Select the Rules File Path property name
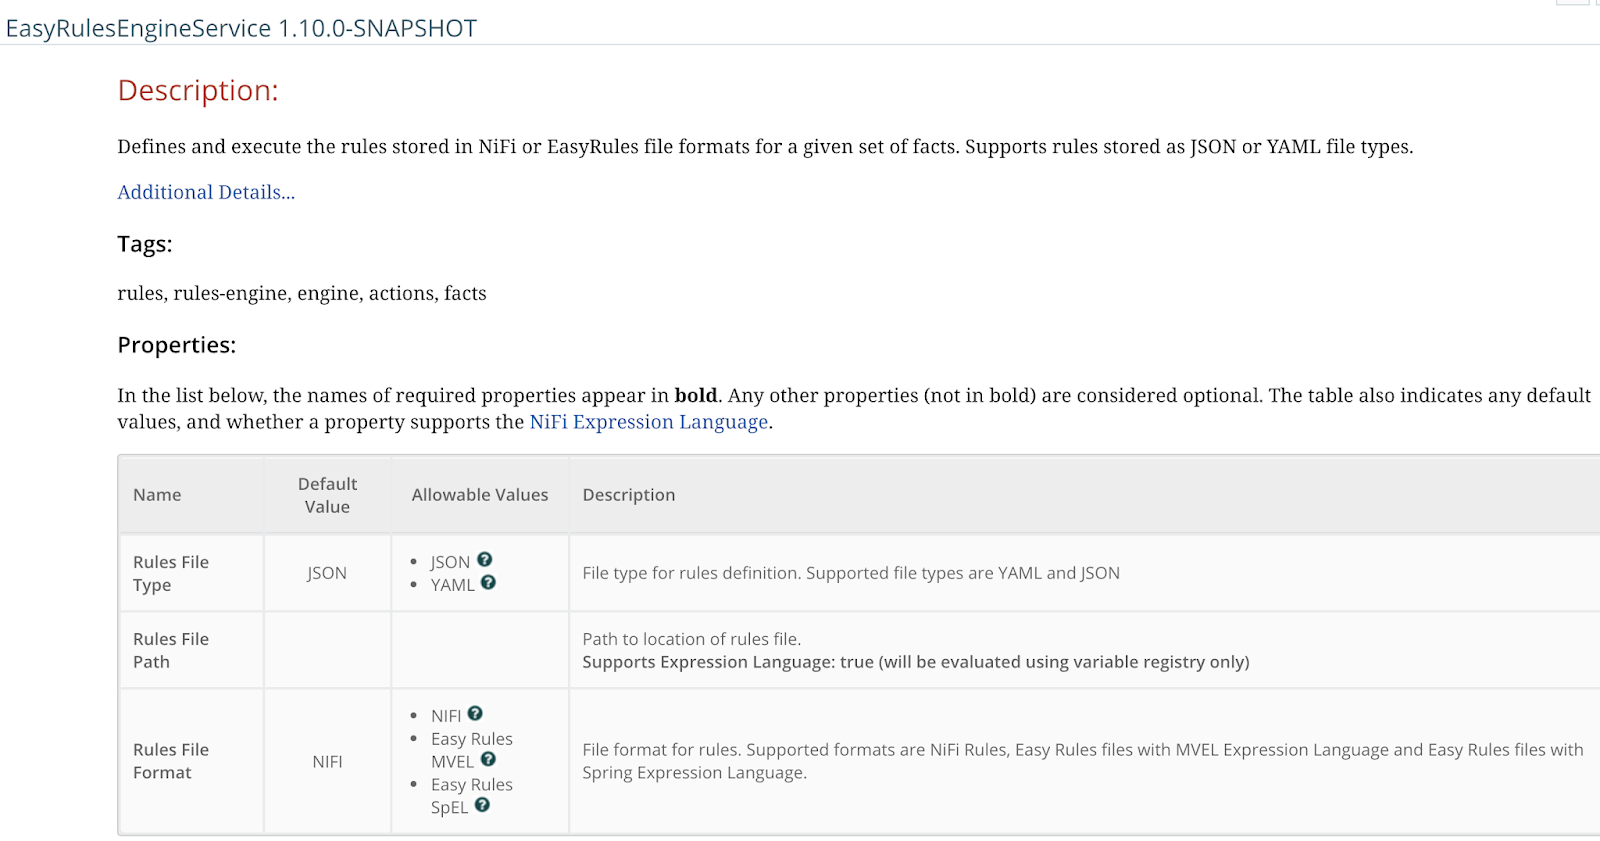The height and width of the screenshot is (841, 1600). point(171,650)
